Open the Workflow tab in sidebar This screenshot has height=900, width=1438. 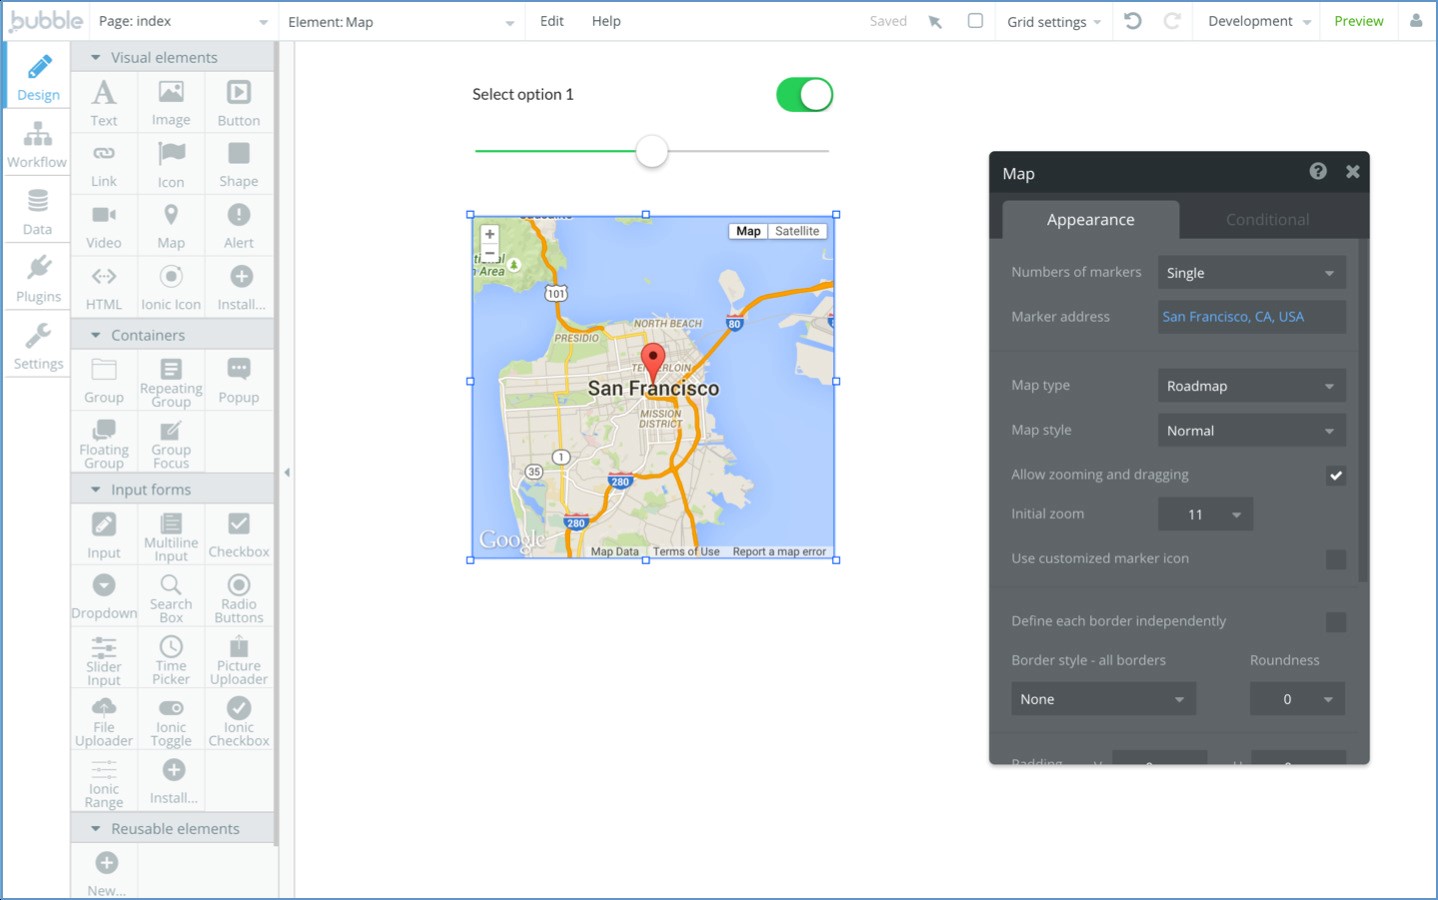[37, 144]
